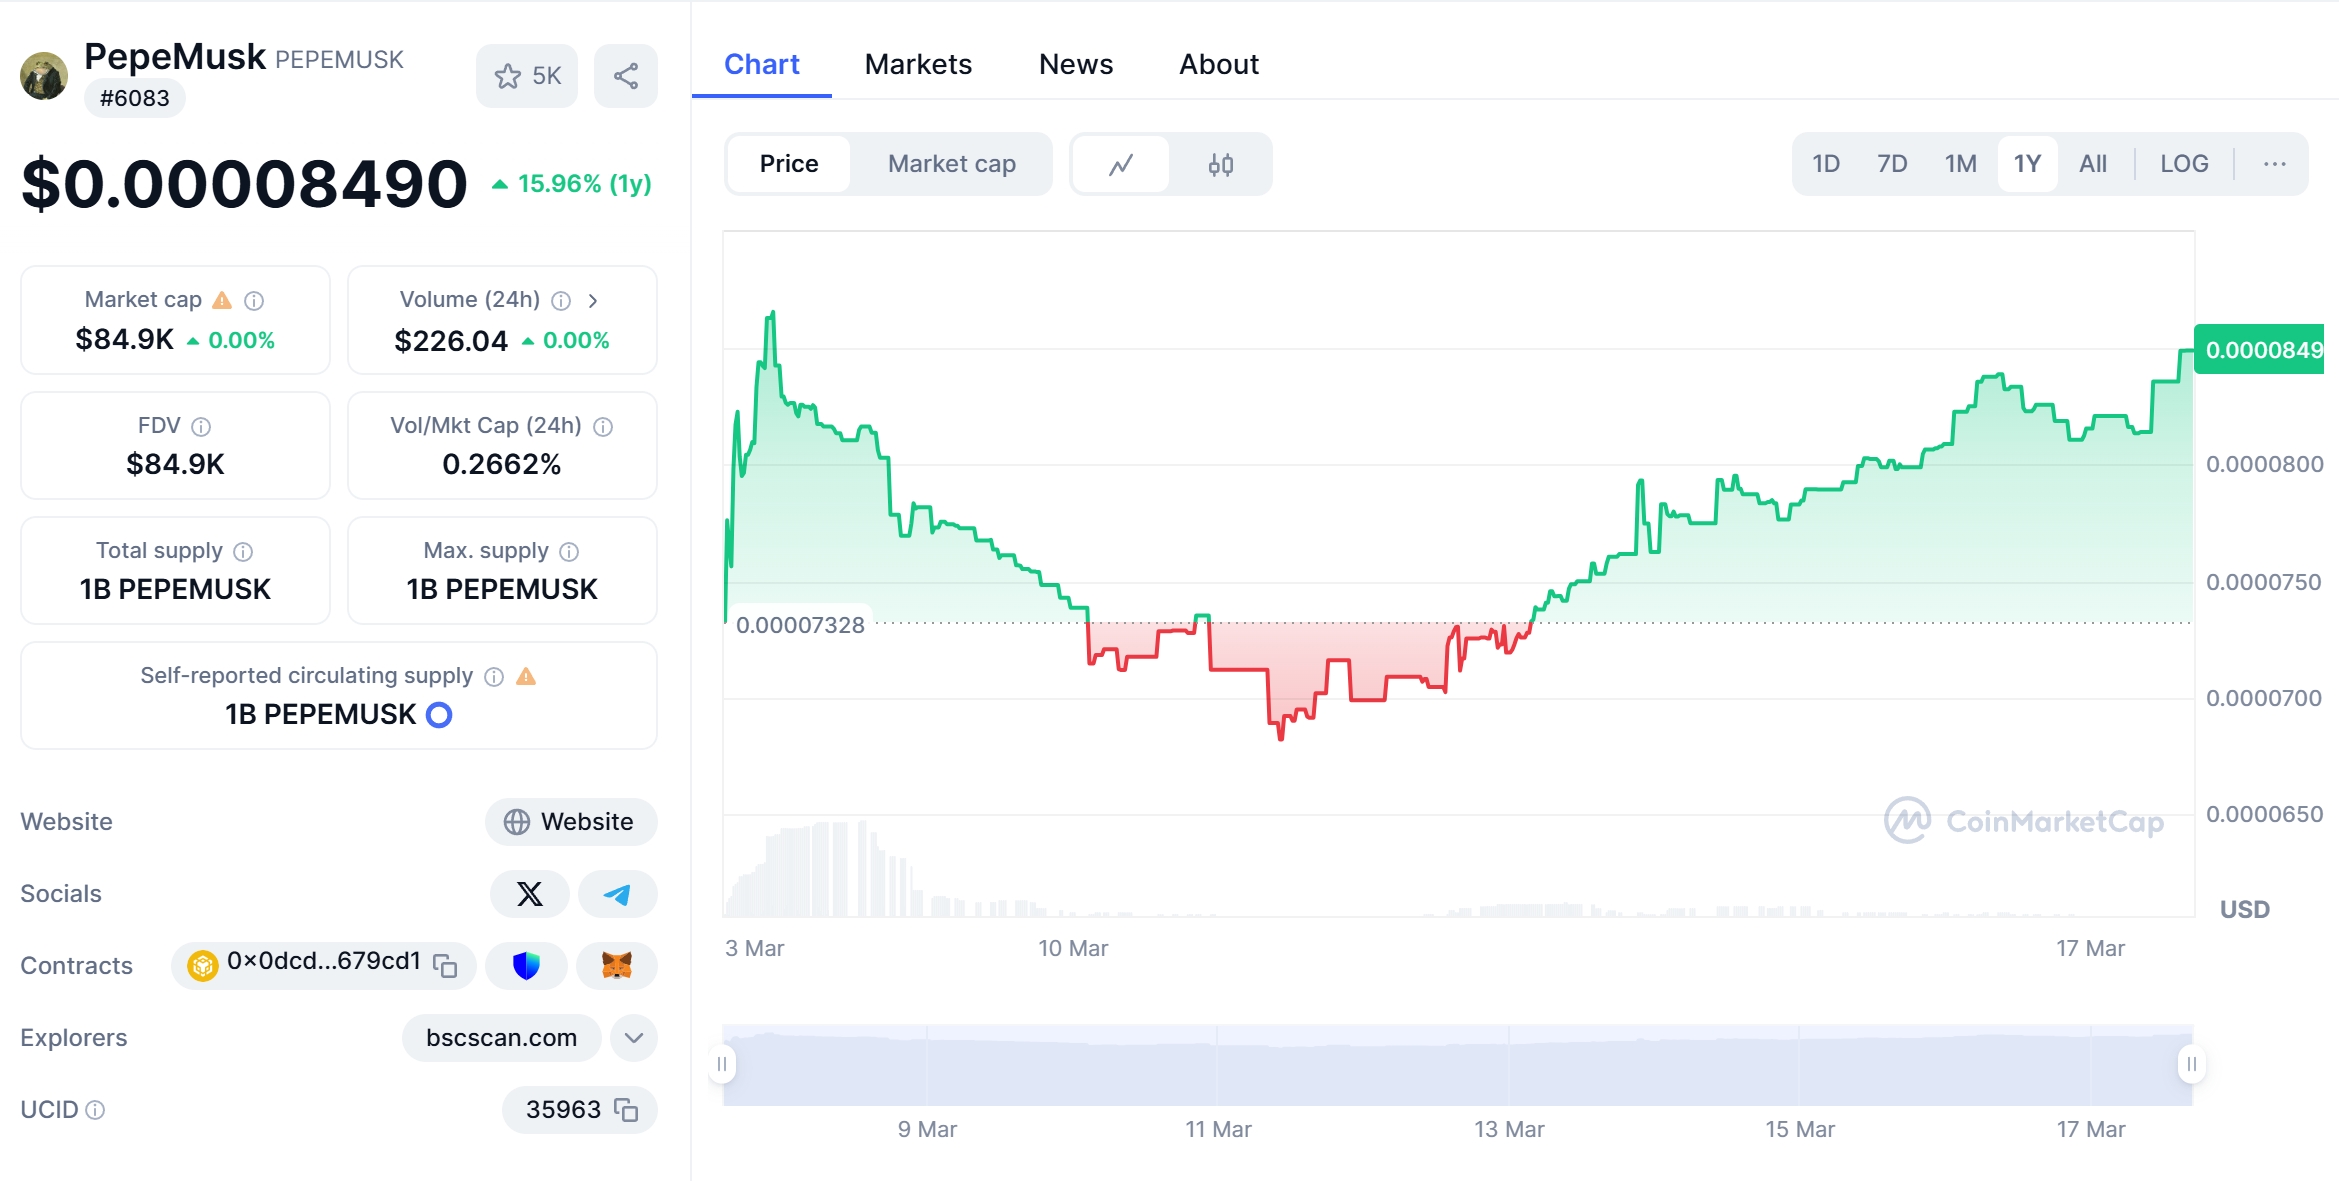Viewport: 2339px width, 1181px height.
Task: Set chart range to All
Action: [2093, 164]
